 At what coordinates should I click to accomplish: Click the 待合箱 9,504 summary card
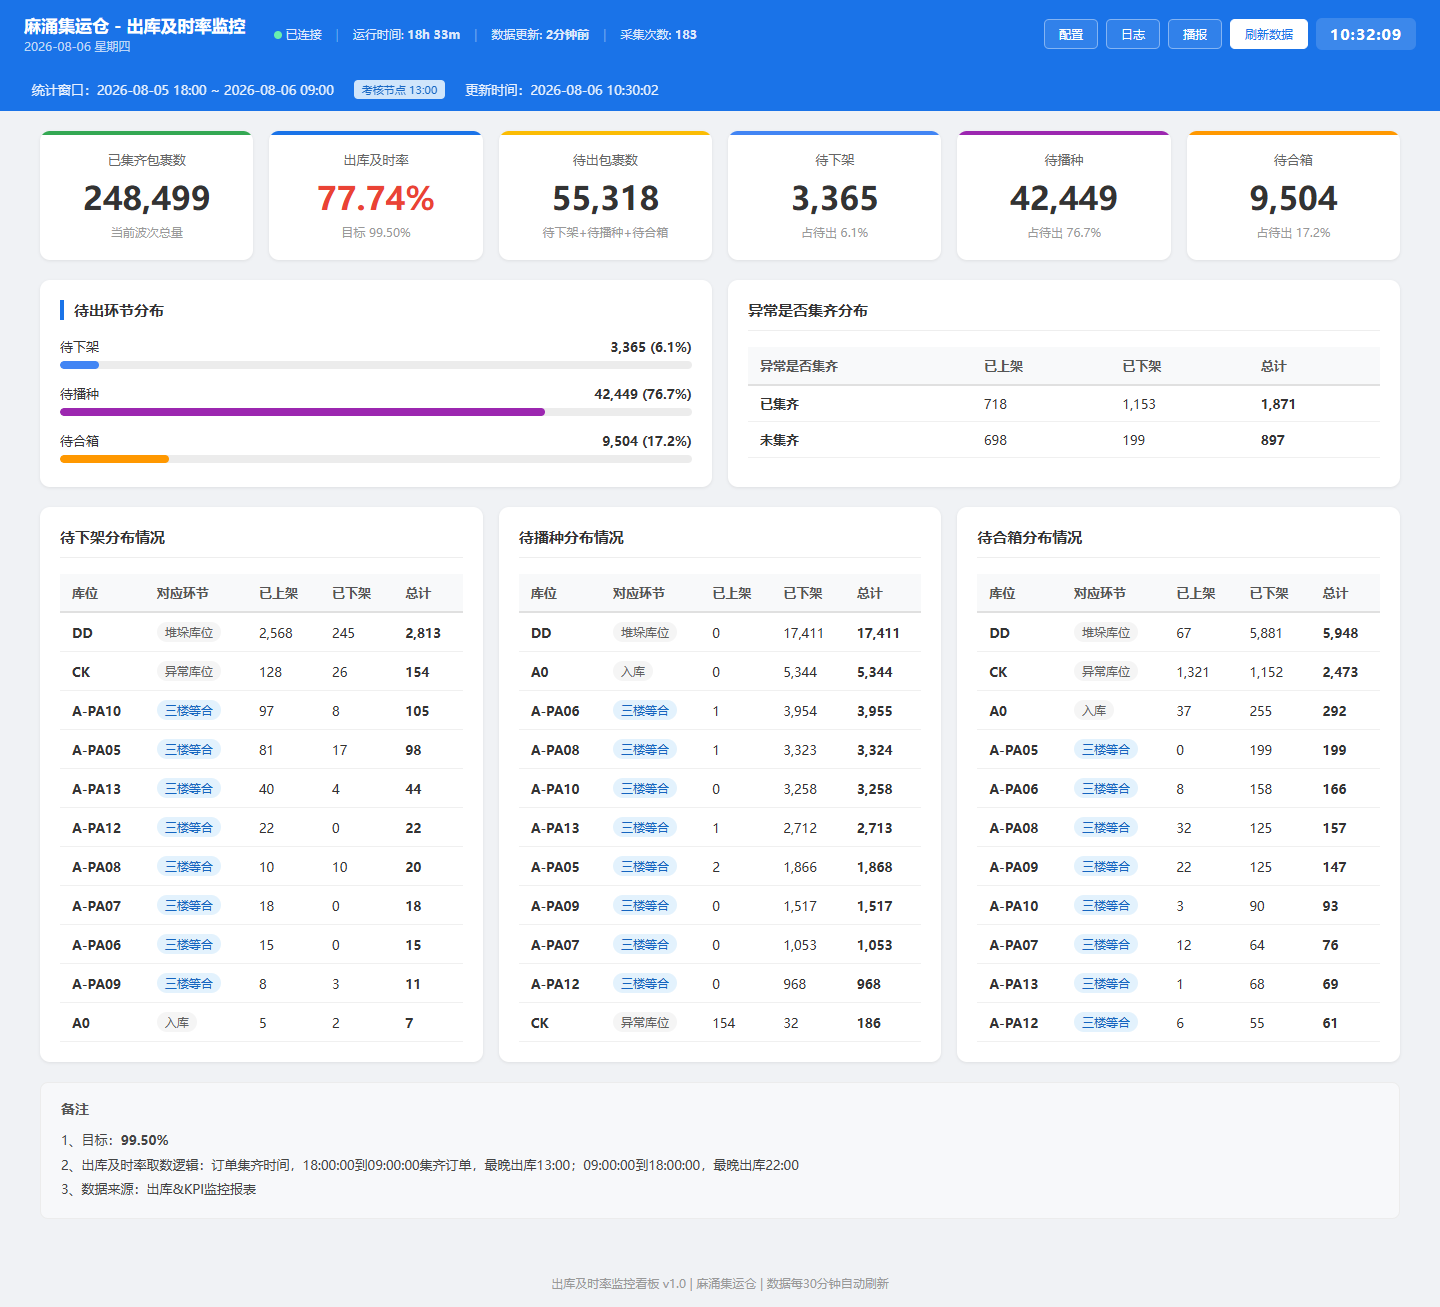click(1293, 196)
